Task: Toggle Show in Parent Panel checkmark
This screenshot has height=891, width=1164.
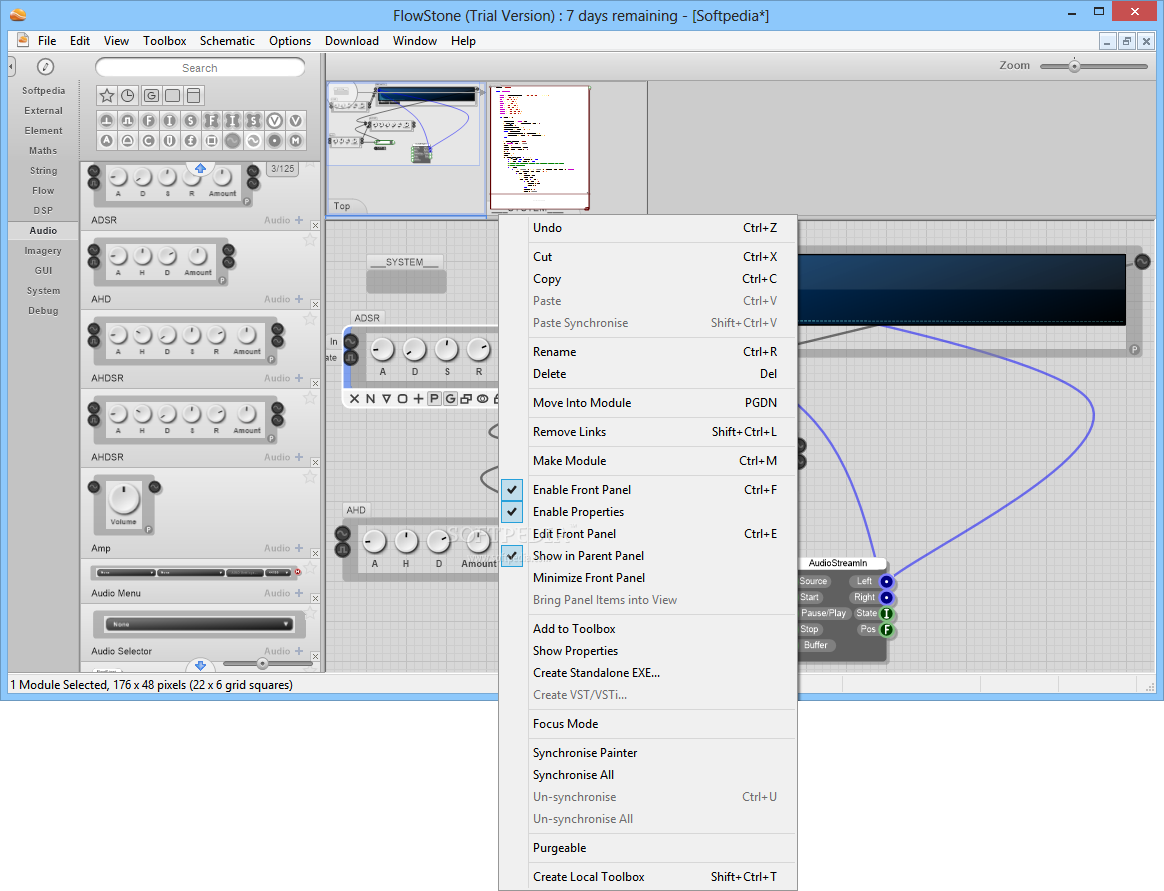Action: pos(512,555)
